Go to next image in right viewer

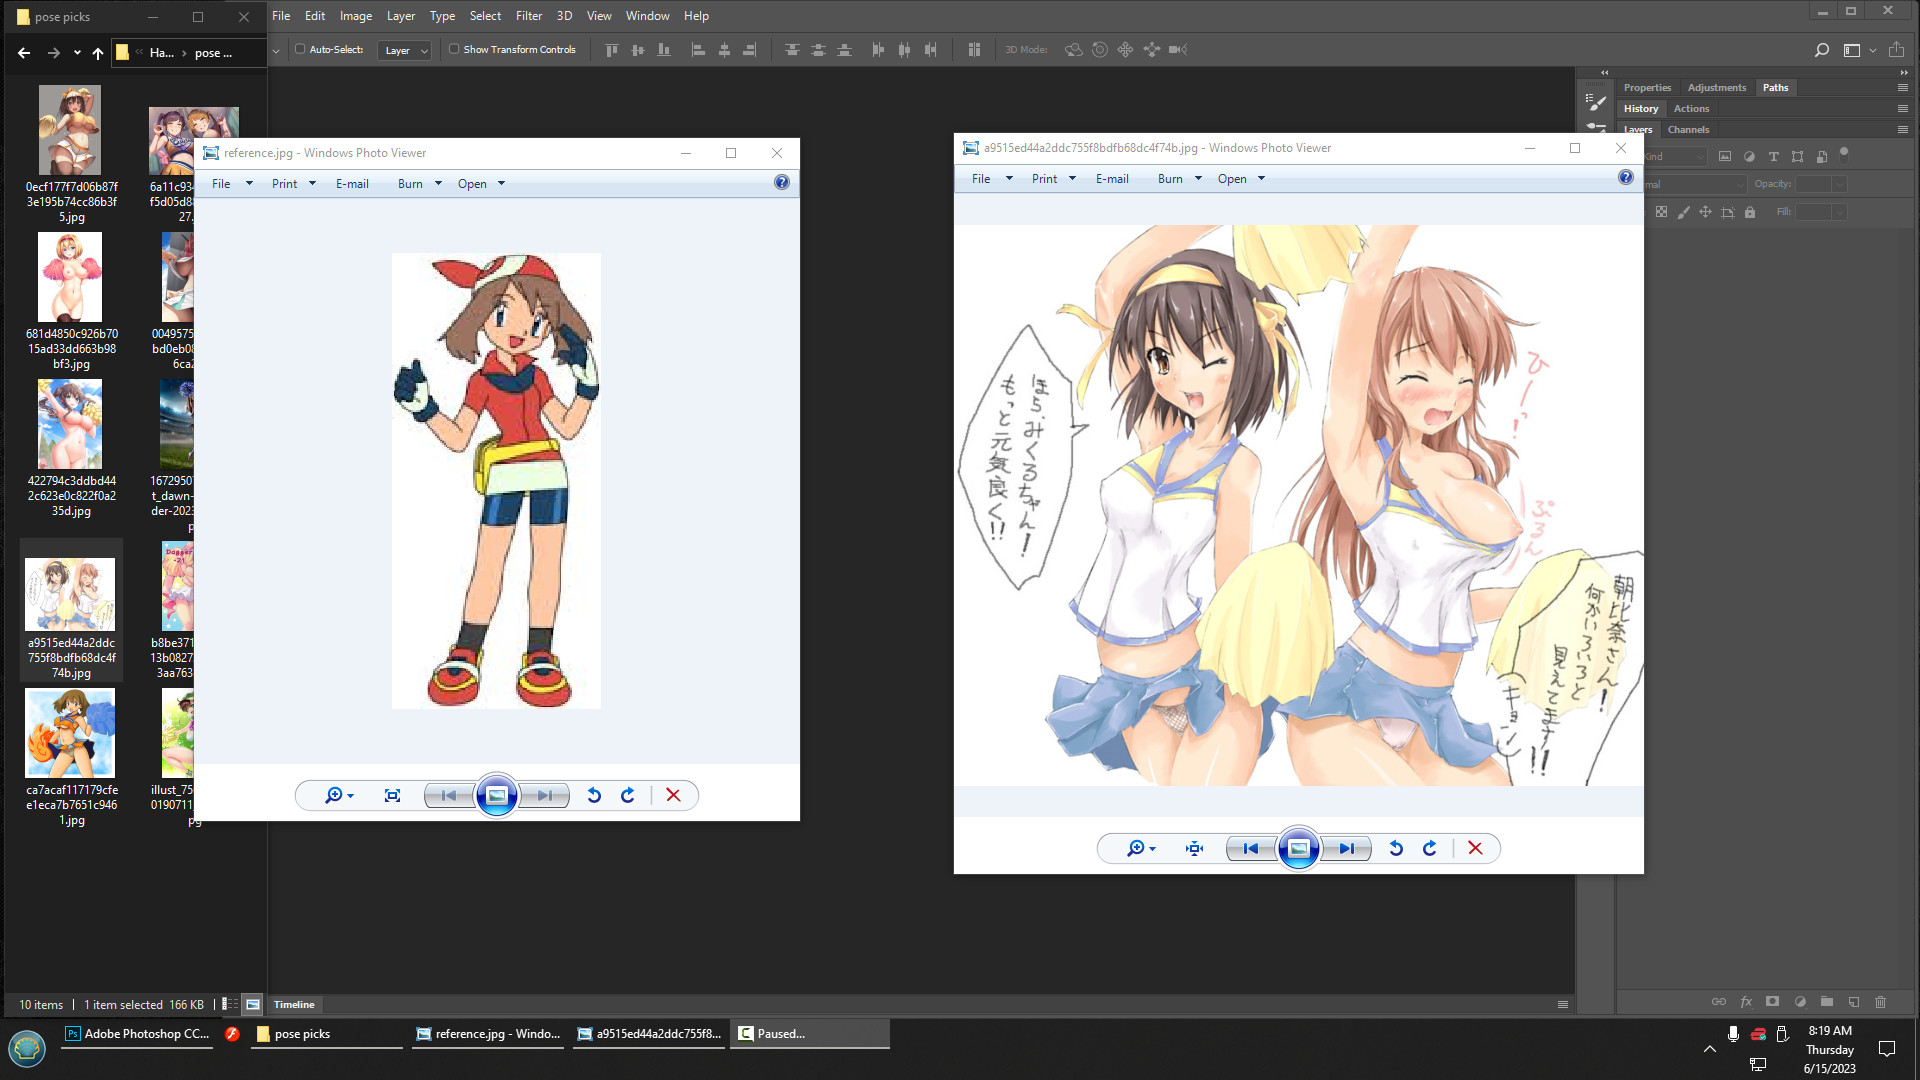point(1347,848)
